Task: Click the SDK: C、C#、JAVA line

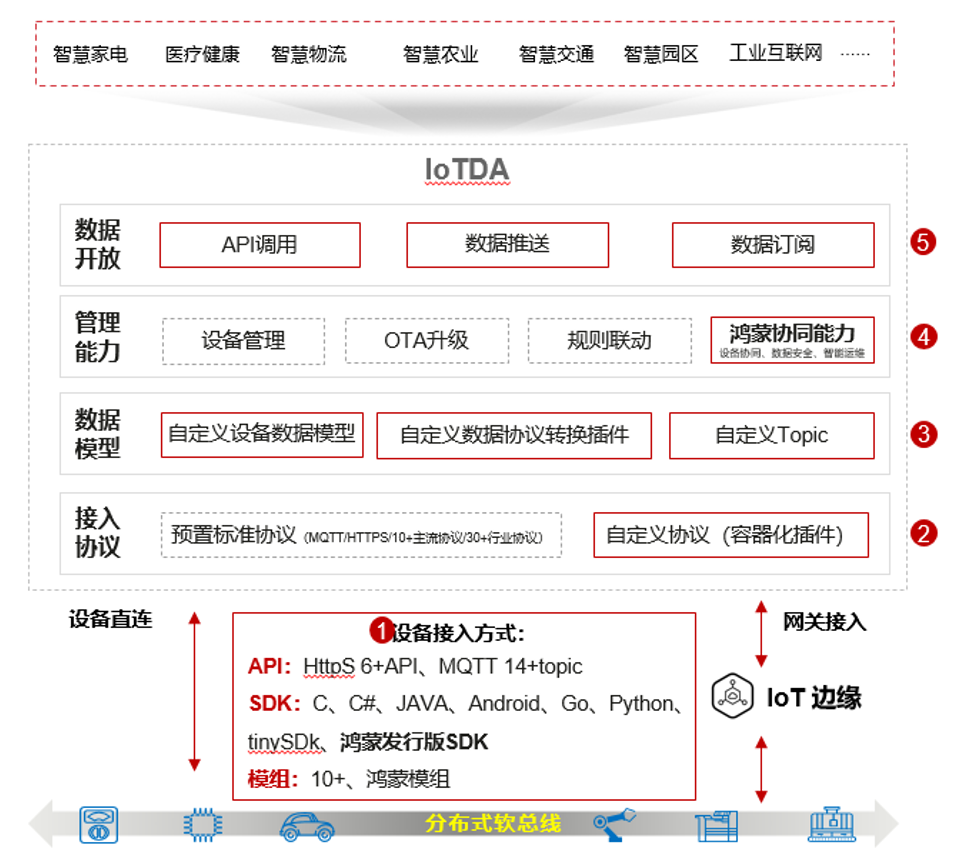Action: coord(465,704)
